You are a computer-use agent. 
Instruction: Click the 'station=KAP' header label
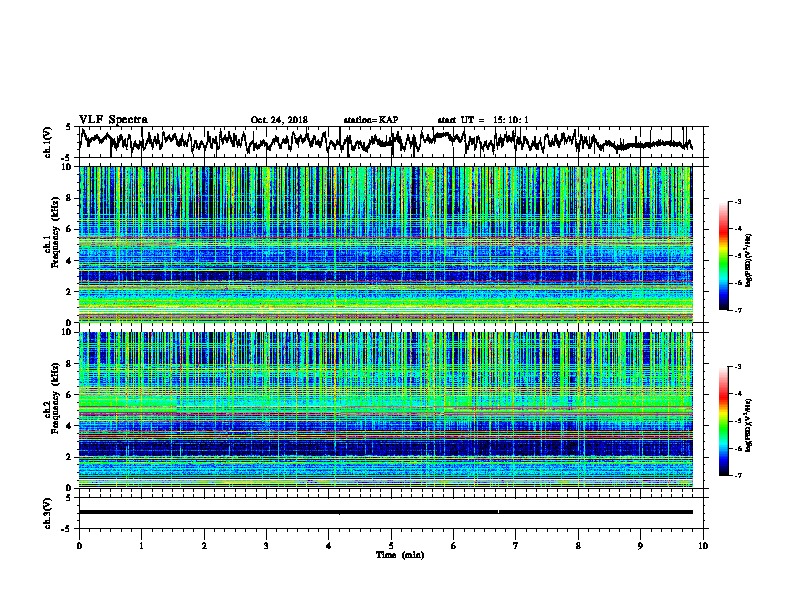pos(371,120)
